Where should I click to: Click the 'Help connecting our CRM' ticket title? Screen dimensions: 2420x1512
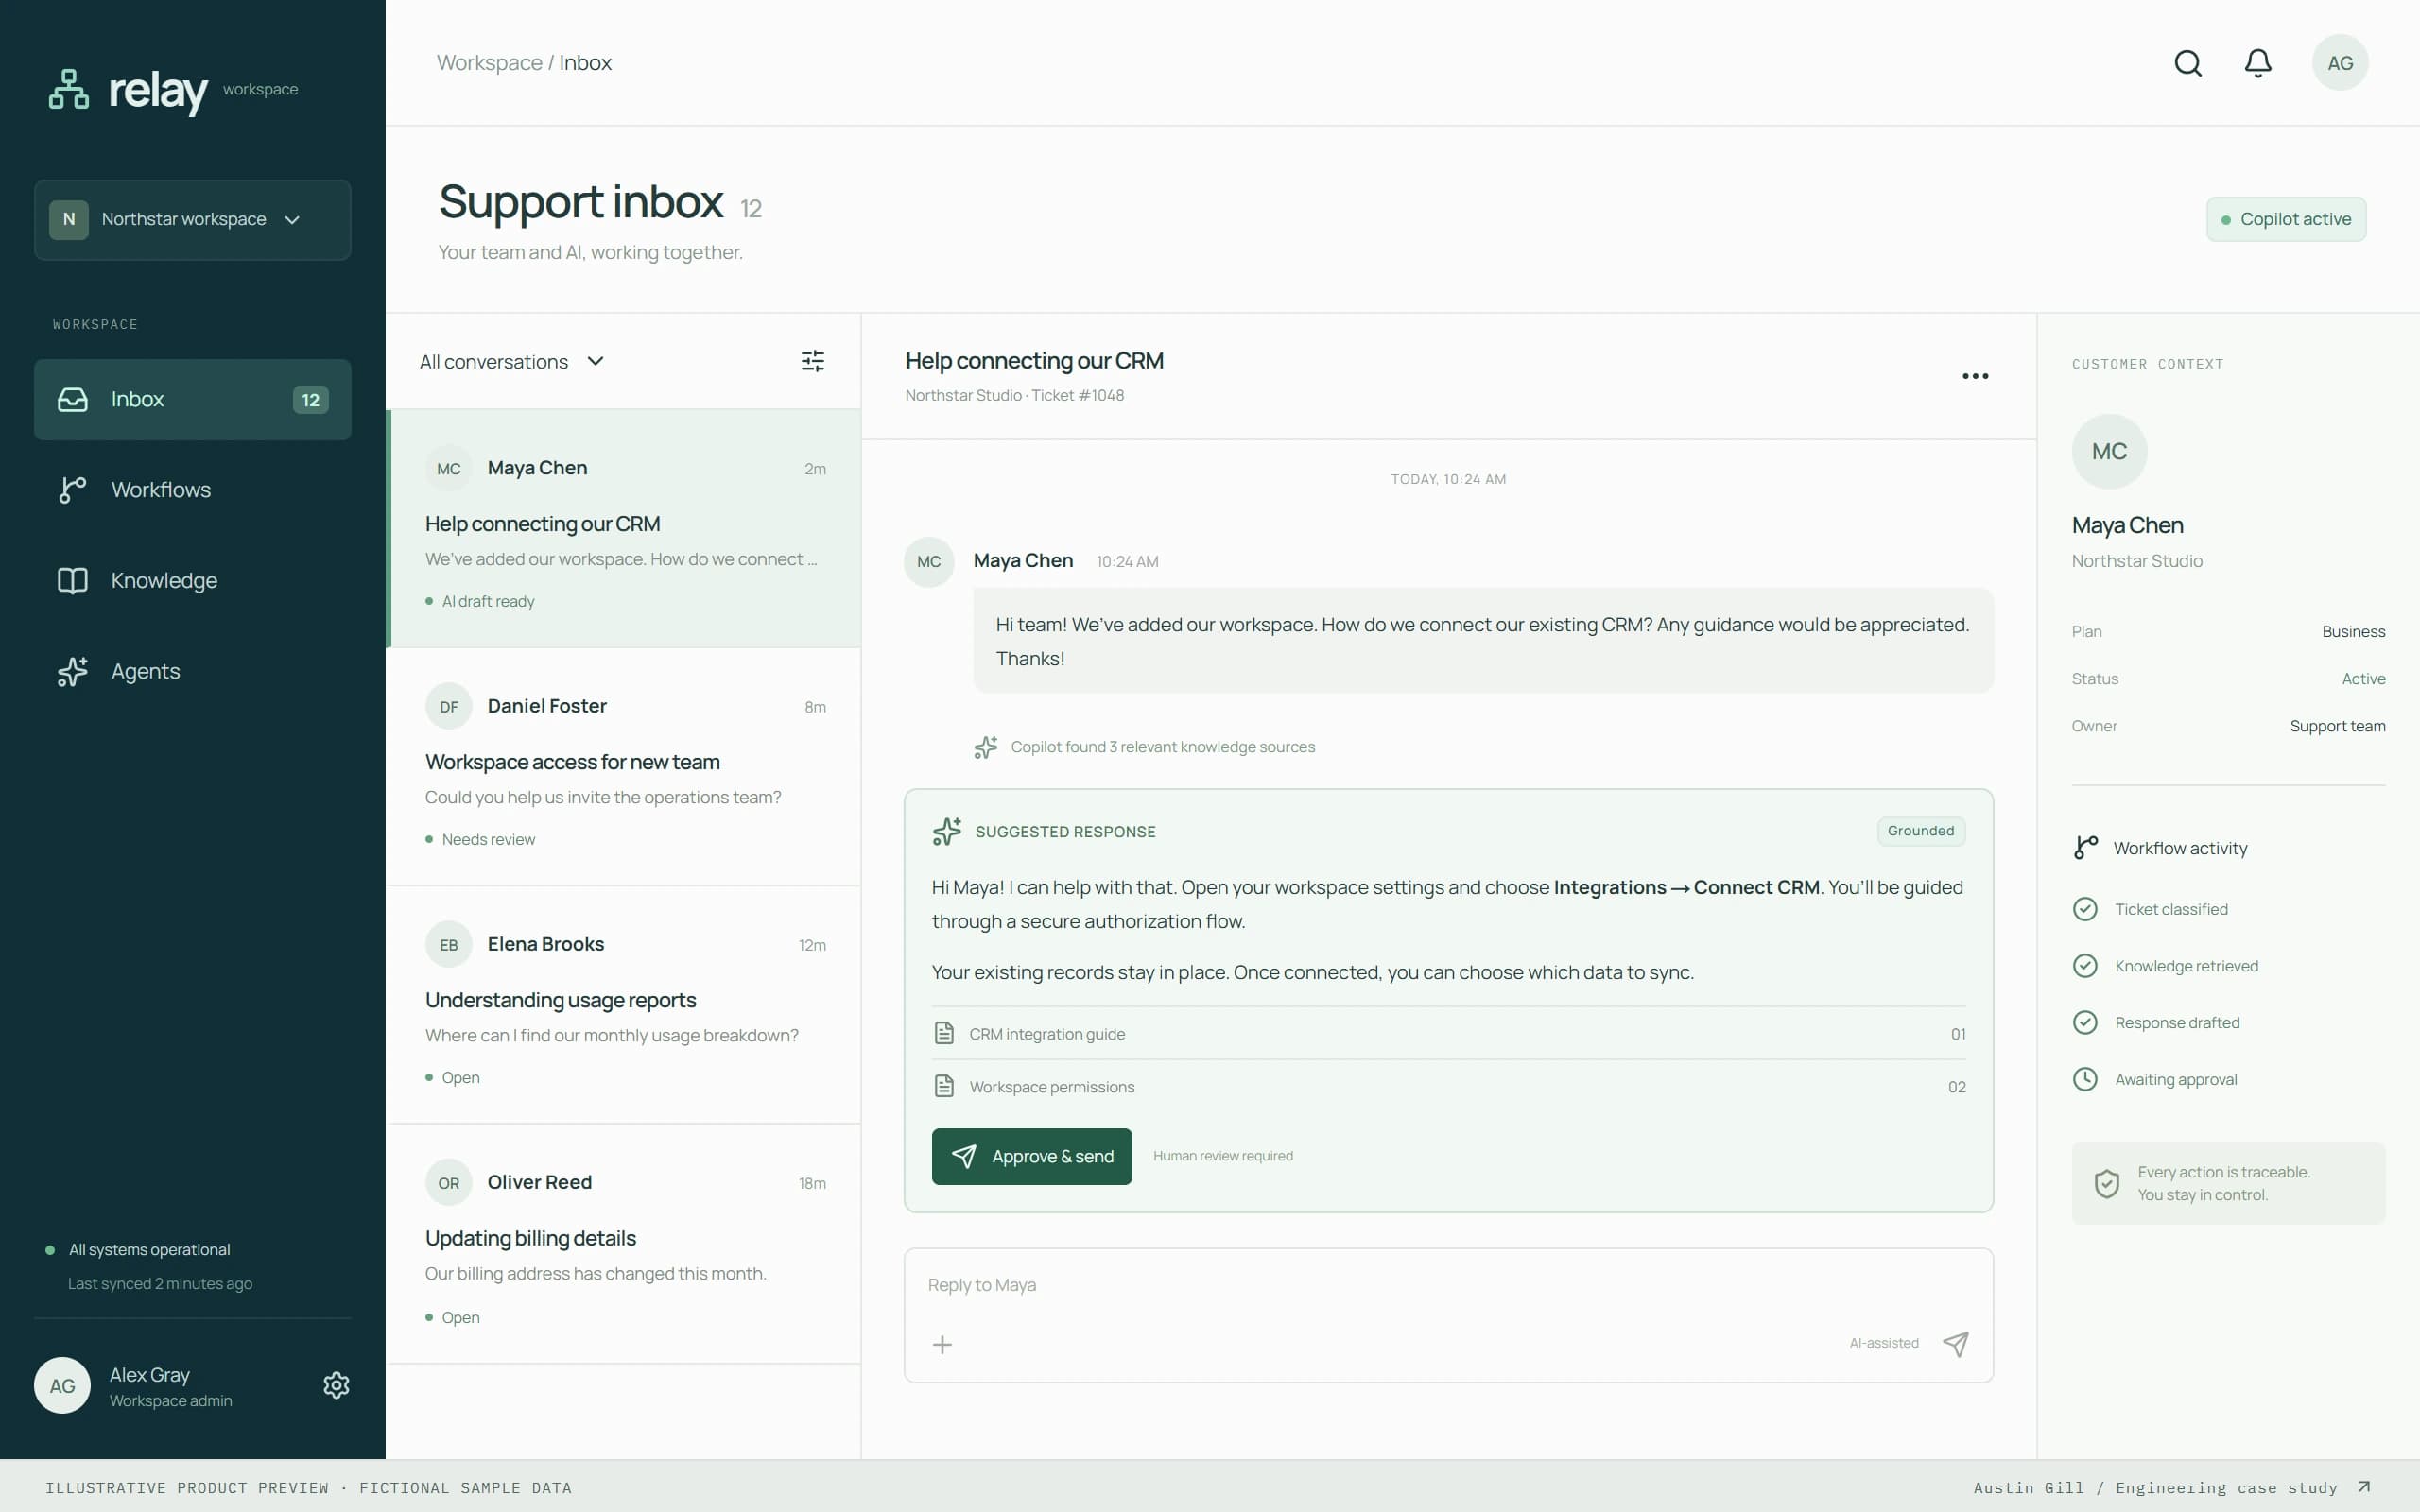click(x=1034, y=361)
